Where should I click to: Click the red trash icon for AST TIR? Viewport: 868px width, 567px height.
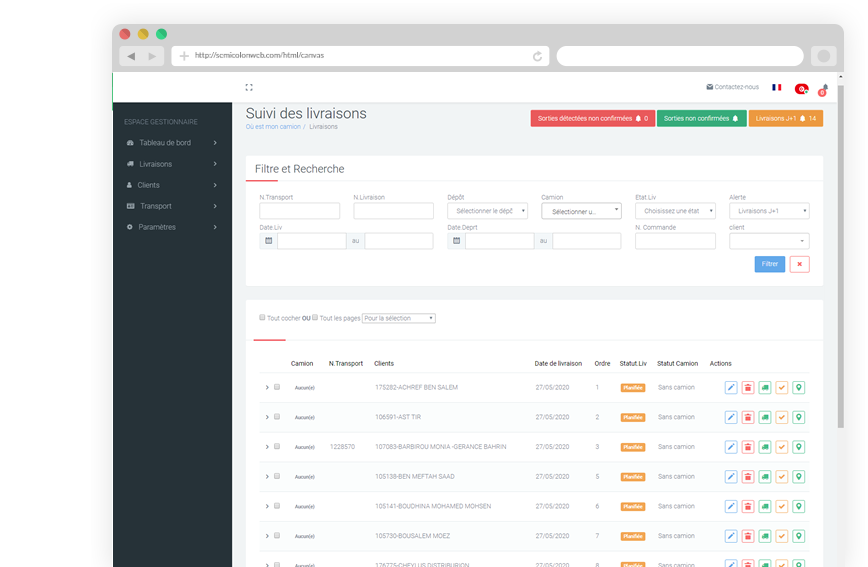(x=748, y=417)
